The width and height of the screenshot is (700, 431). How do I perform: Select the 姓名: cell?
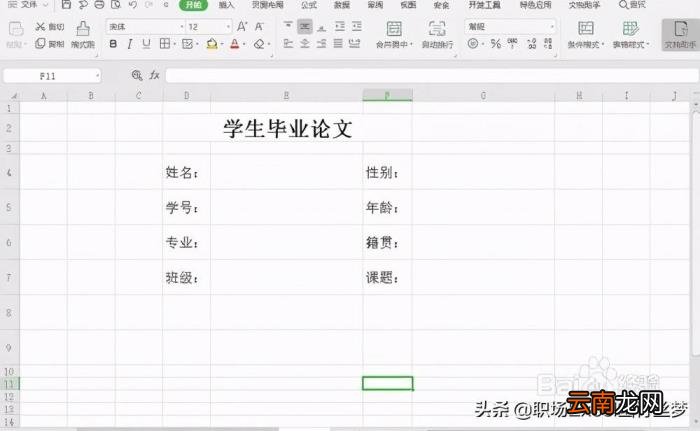(187, 172)
